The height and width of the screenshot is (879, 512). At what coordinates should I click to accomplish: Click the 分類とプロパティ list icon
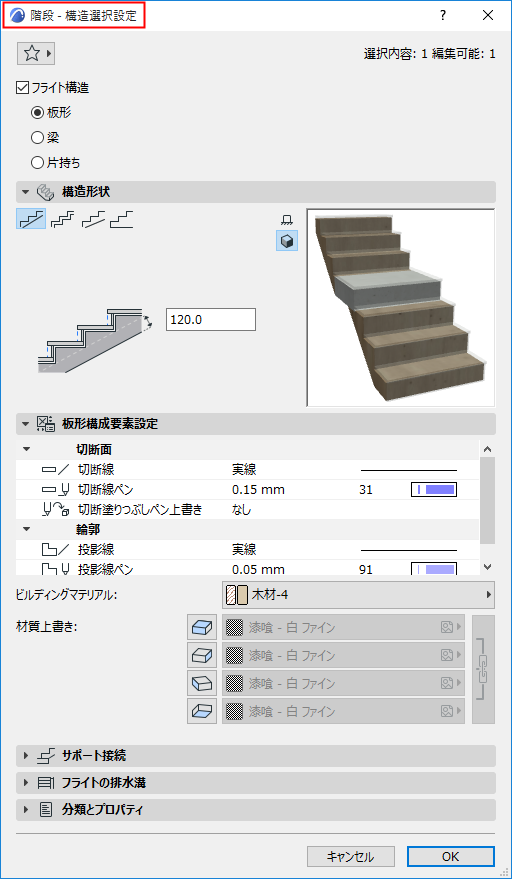click(x=45, y=810)
